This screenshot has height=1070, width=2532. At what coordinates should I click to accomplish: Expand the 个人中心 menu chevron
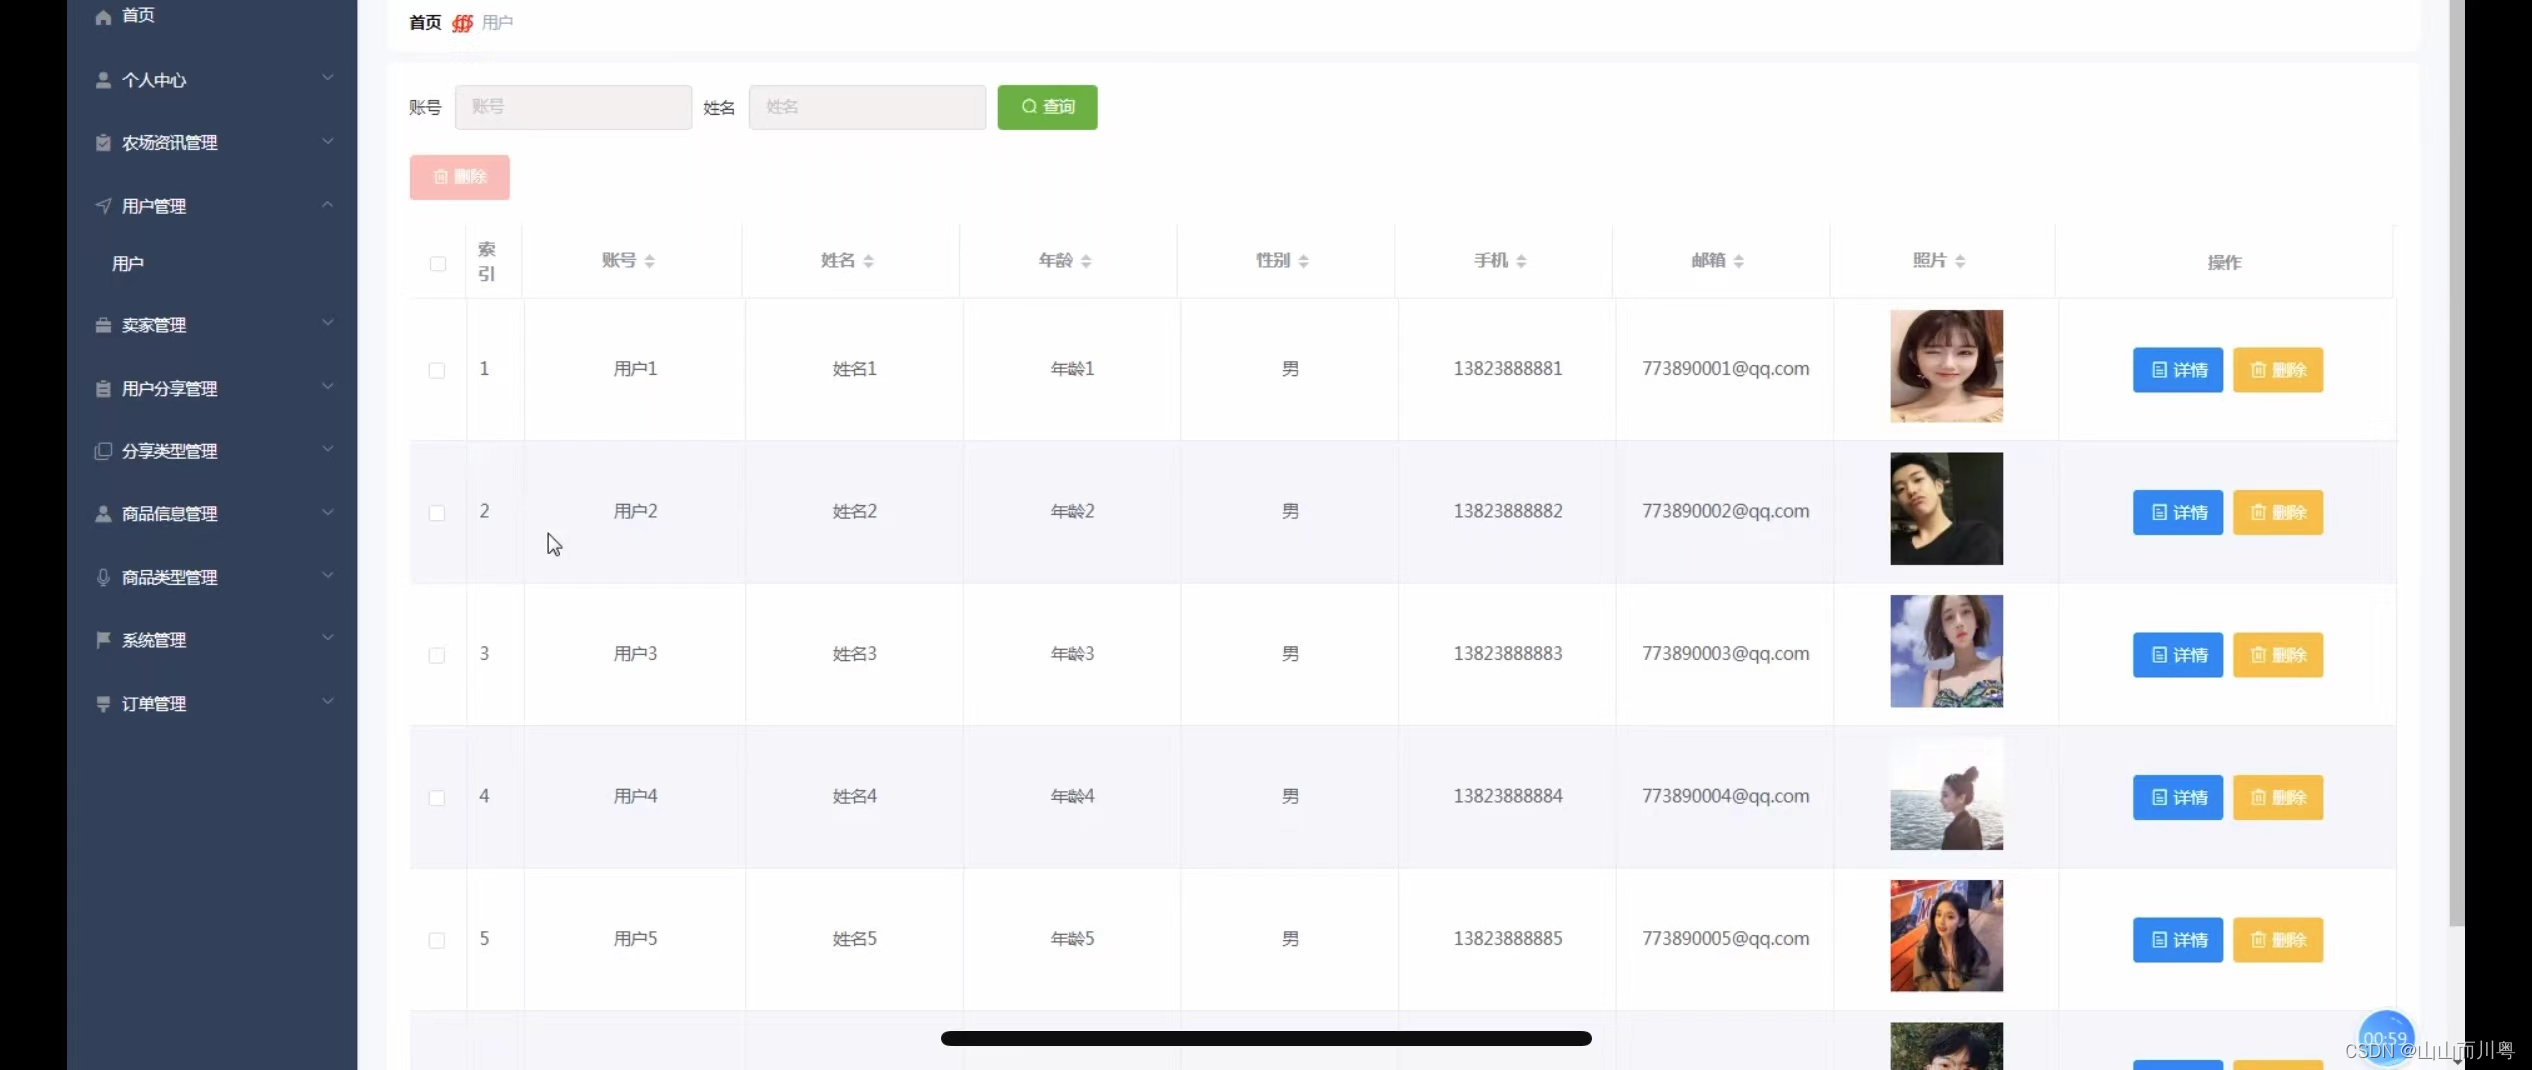click(328, 78)
